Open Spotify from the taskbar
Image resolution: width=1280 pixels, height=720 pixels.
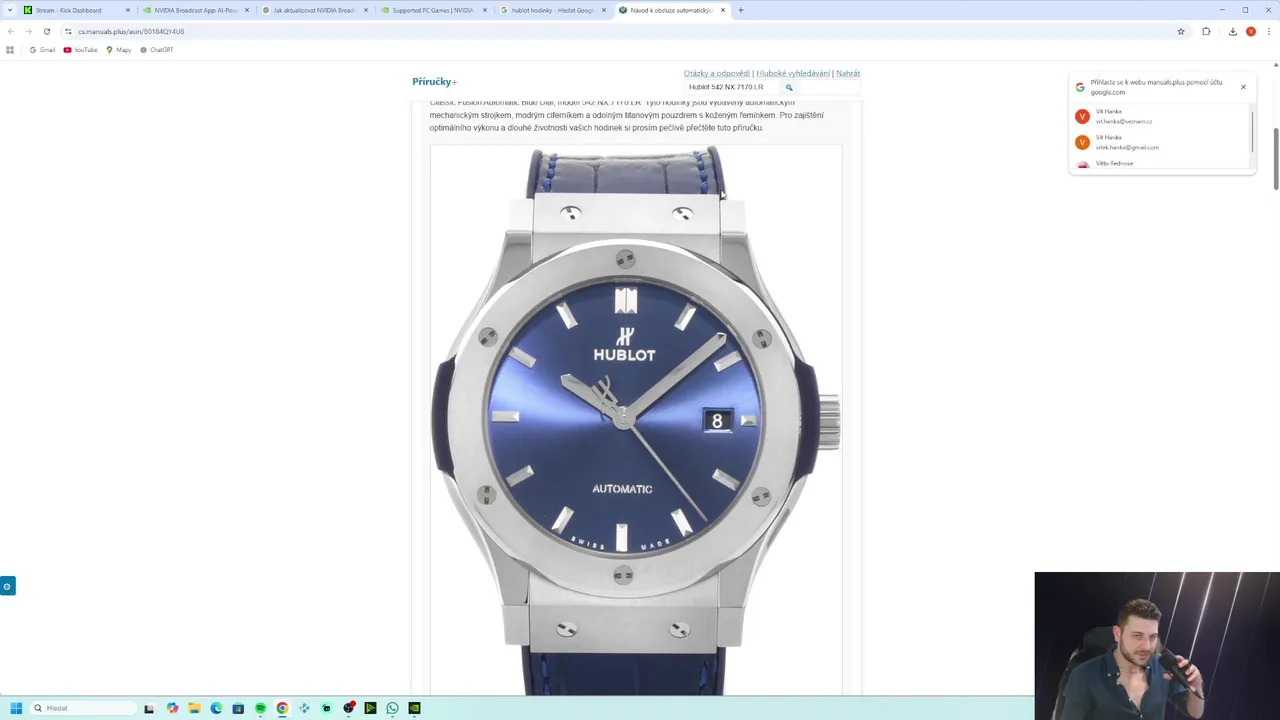260,708
